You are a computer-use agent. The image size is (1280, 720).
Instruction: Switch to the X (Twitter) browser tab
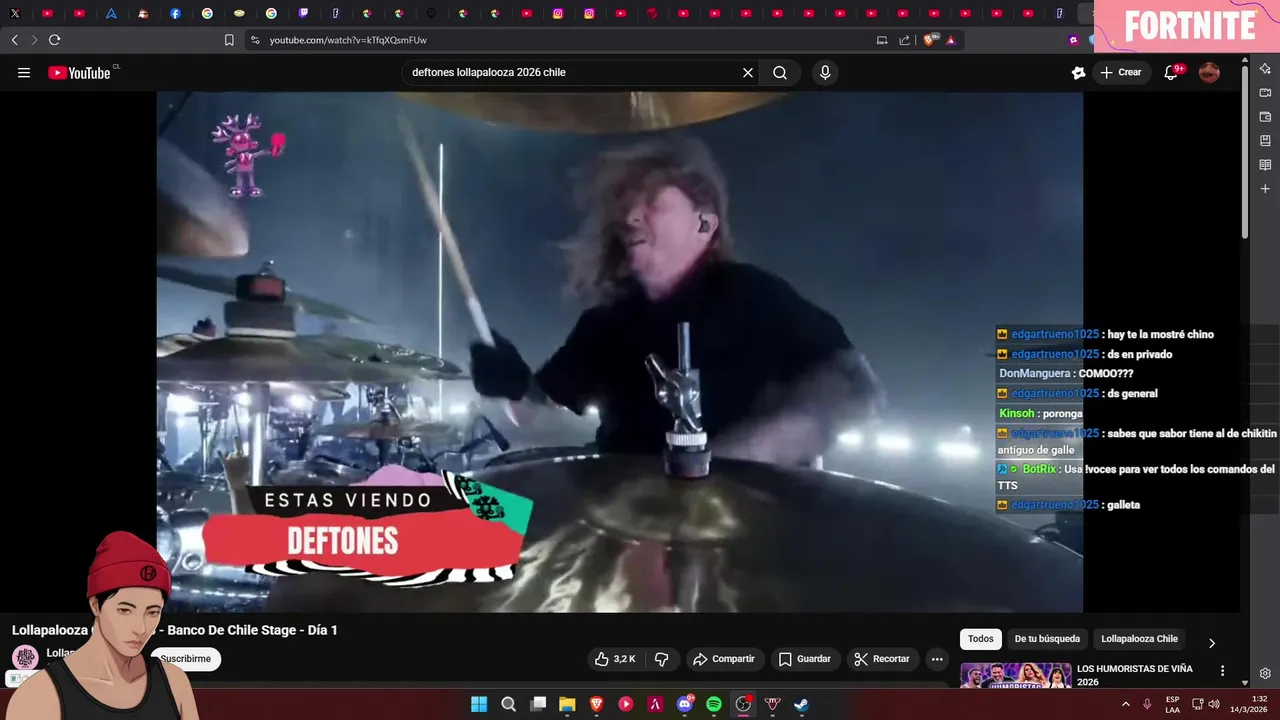point(15,13)
